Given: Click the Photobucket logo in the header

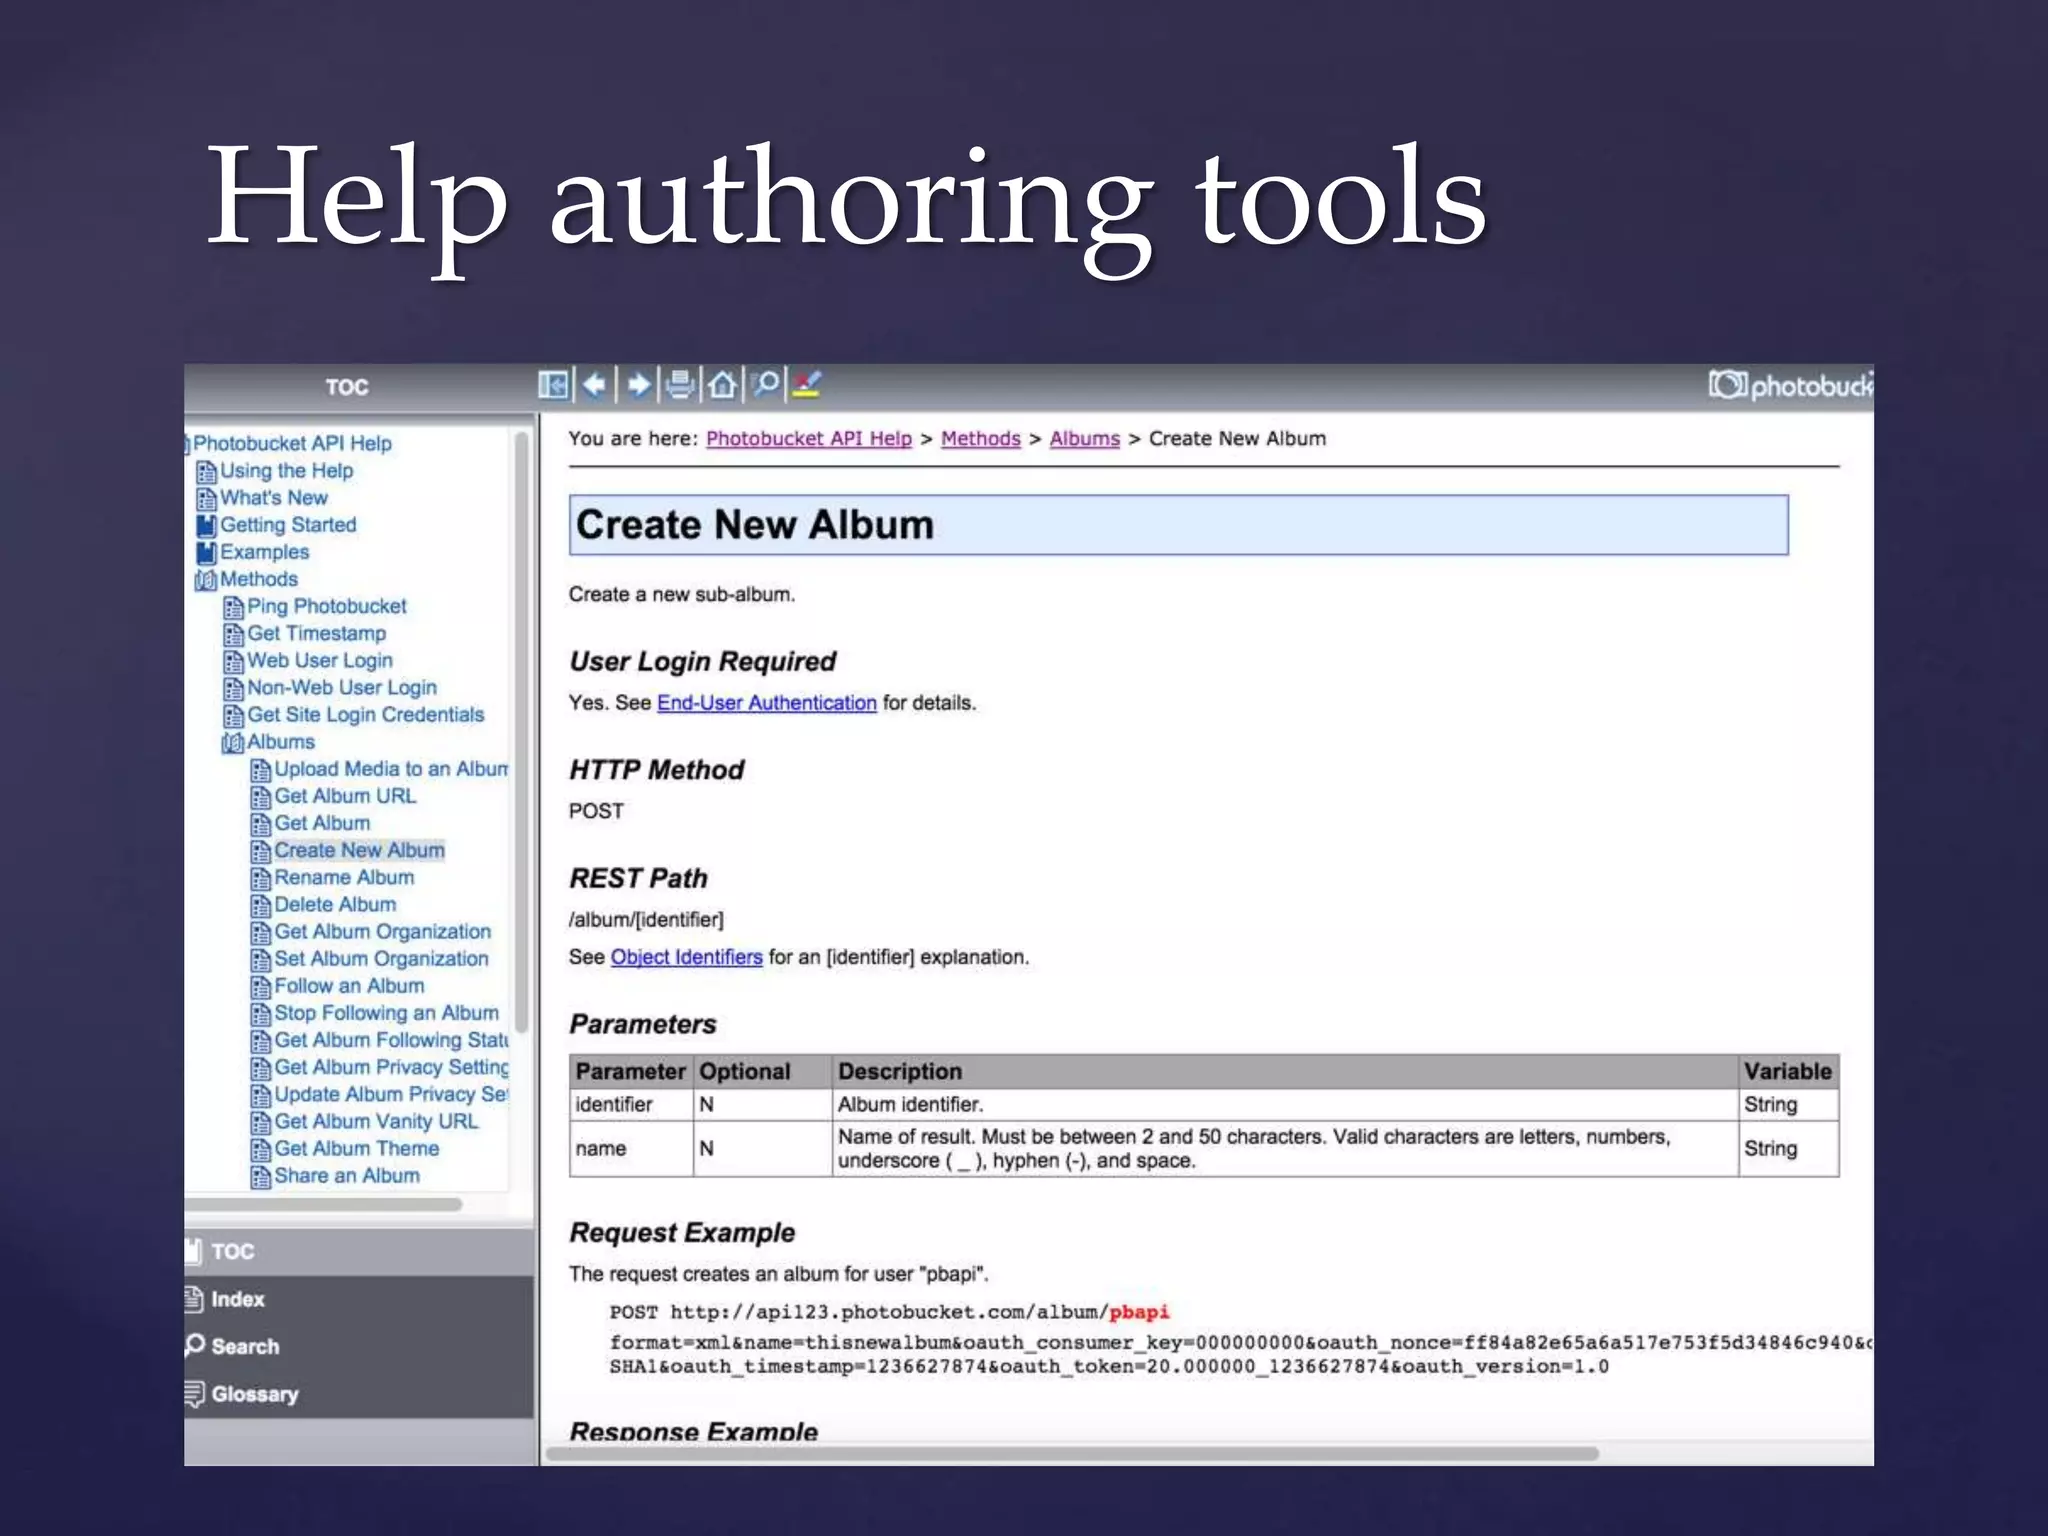Looking at the screenshot, I should tap(1790, 386).
